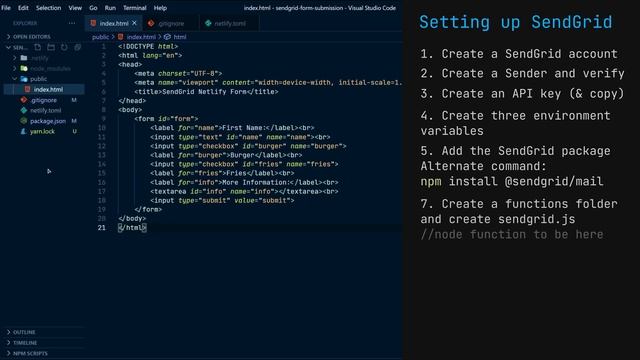The height and width of the screenshot is (360, 640).
Task: Click the HTML icon beside index.html tree row
Action: click(27, 89)
